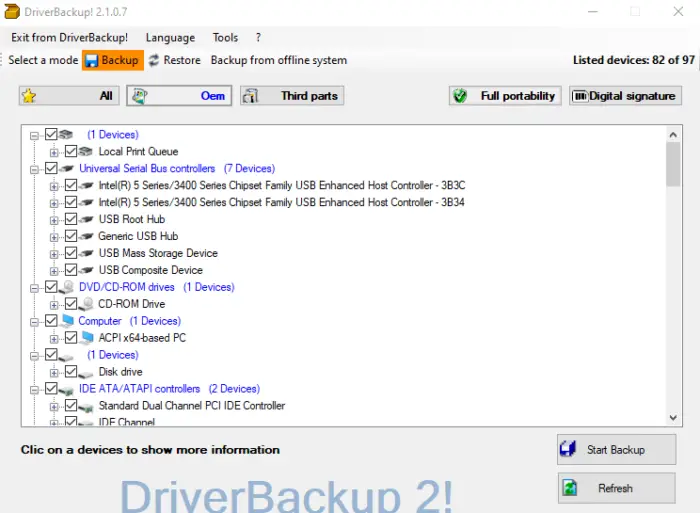700x513 pixels.
Task: Click the Universal Serial Bus controllers icon
Action: [x=67, y=168]
